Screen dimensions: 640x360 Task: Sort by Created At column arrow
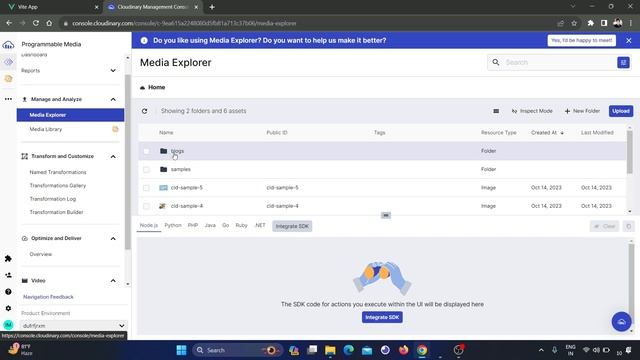562,133
